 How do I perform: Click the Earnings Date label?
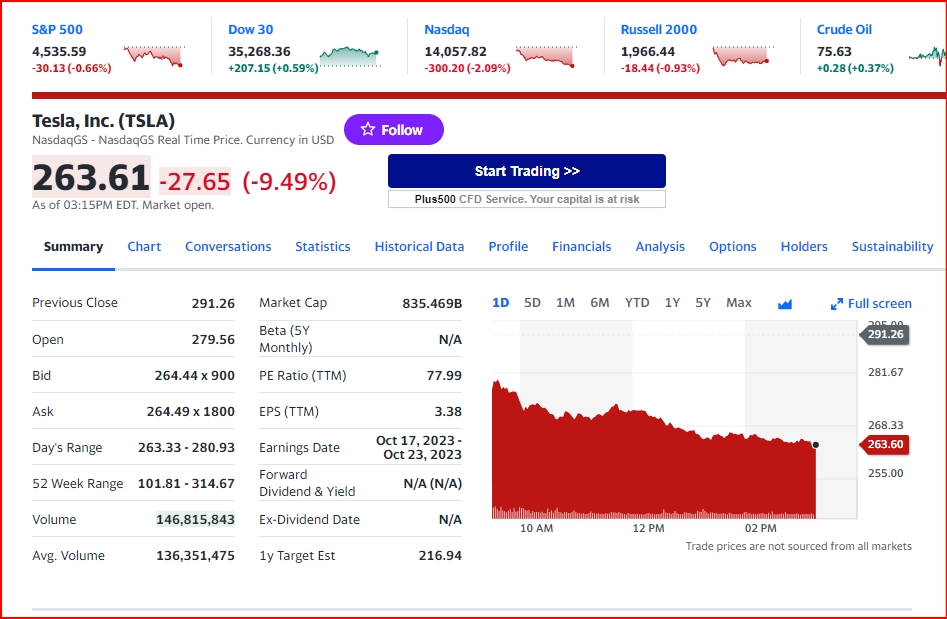[299, 448]
